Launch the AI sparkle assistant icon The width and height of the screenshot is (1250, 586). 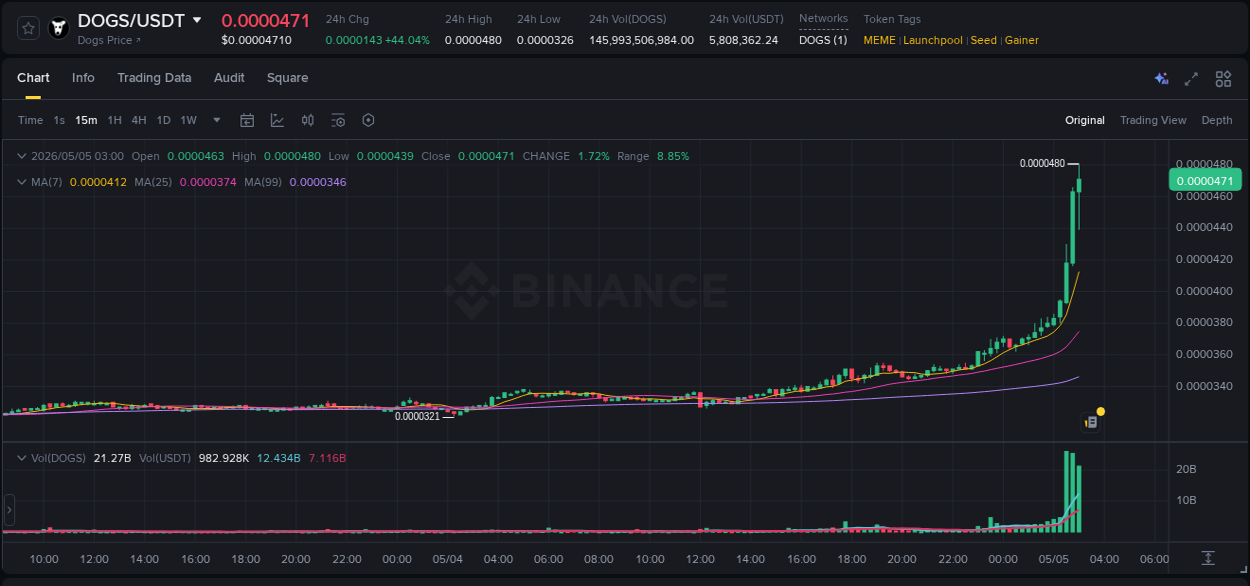coord(1161,78)
